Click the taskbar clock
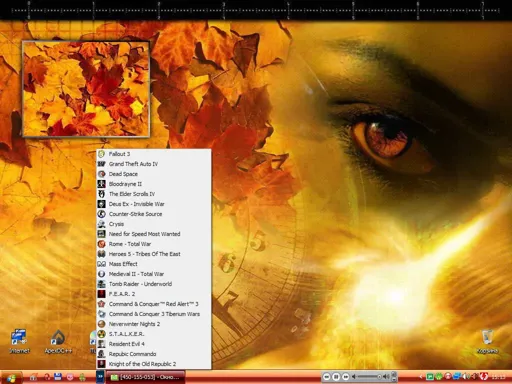The image size is (512, 384). [498, 377]
